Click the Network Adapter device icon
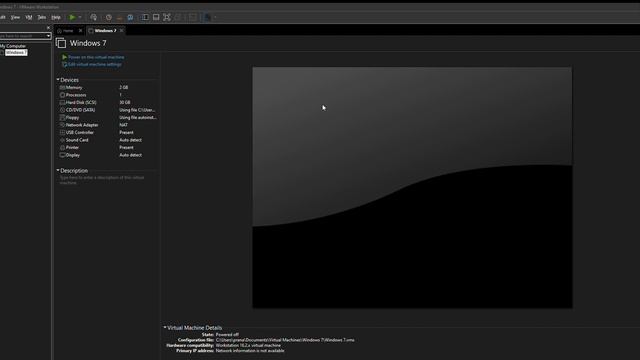This screenshot has height=360, width=640. (62, 125)
